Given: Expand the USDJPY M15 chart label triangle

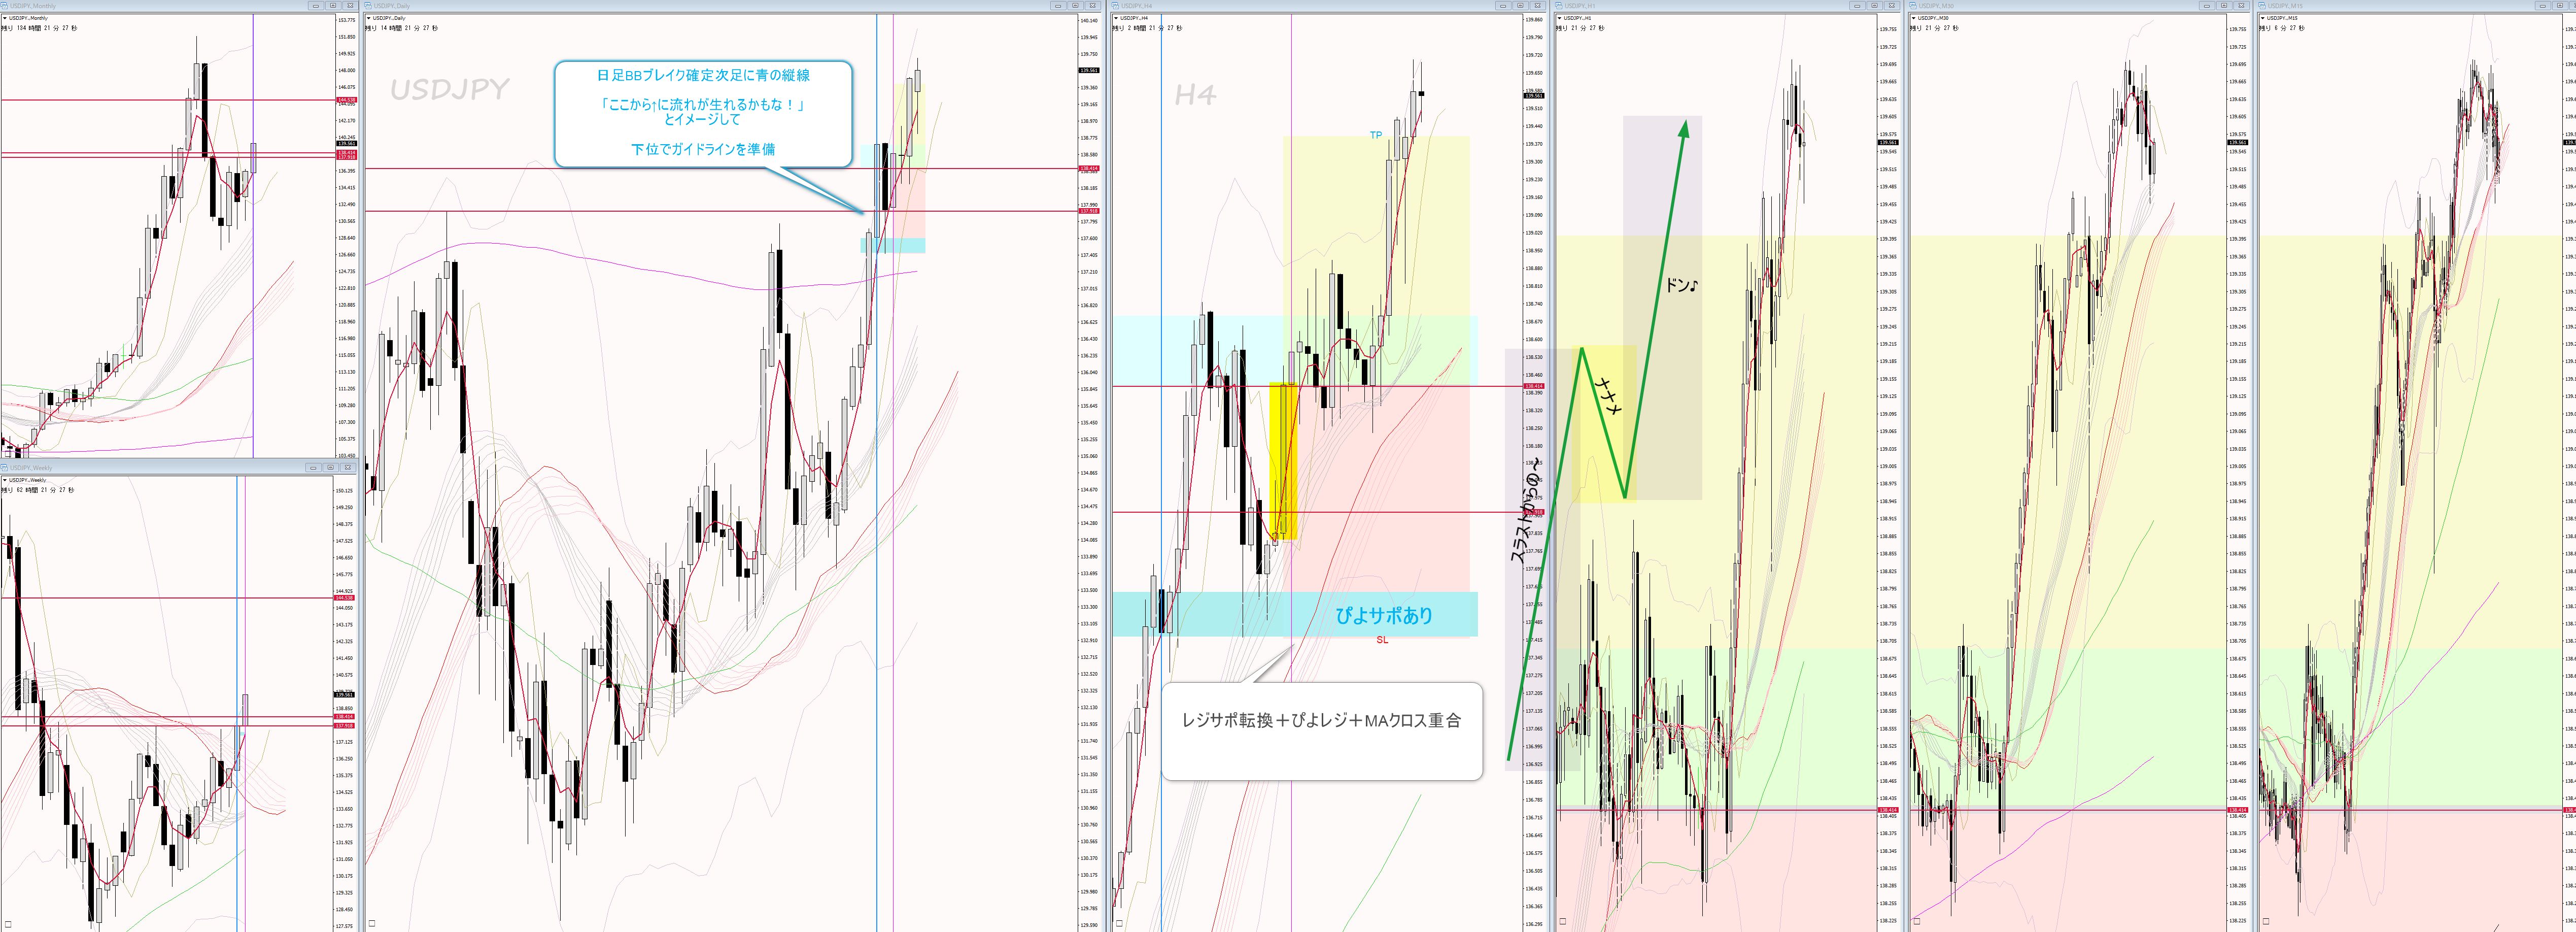Looking at the screenshot, I should pos(2264,18).
